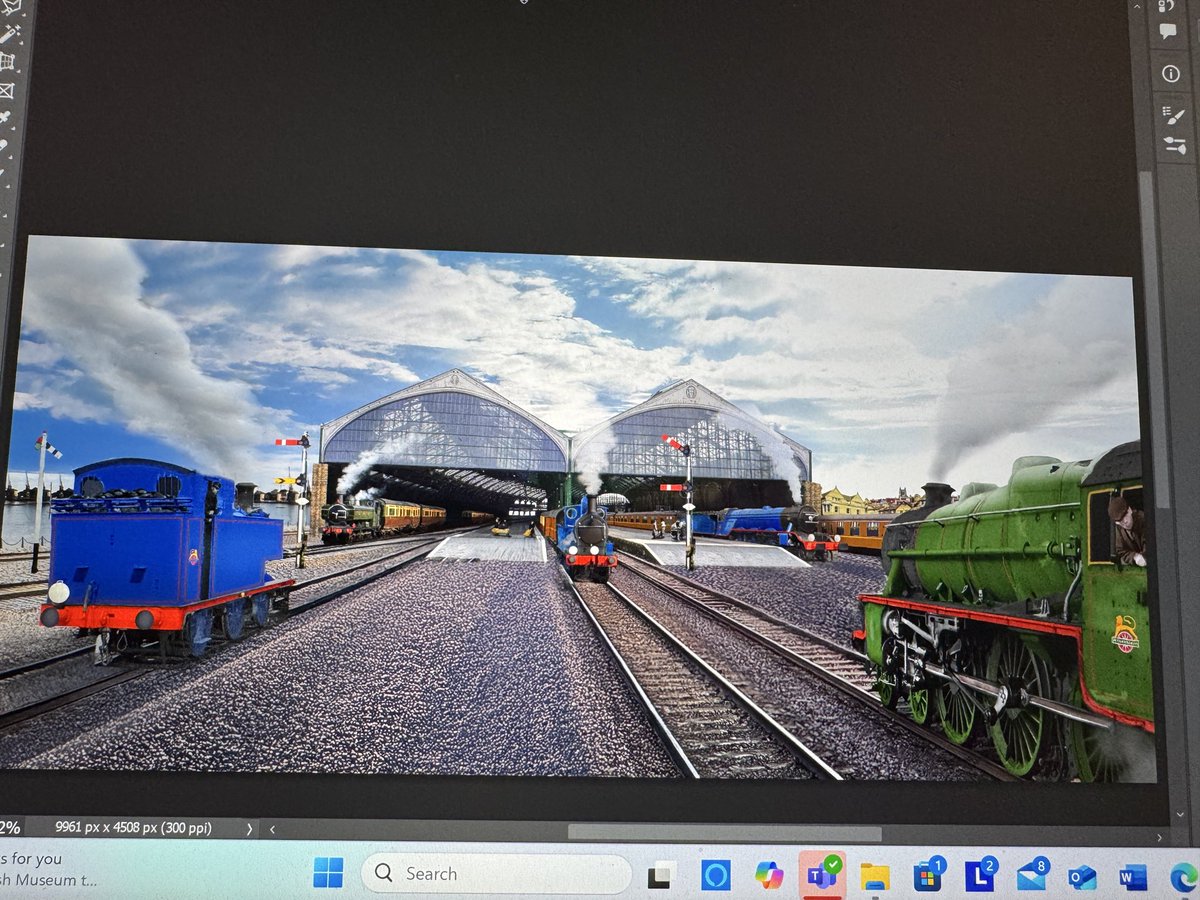
Task: Select the Magic Wand tool
Action: click(x=9, y=34)
